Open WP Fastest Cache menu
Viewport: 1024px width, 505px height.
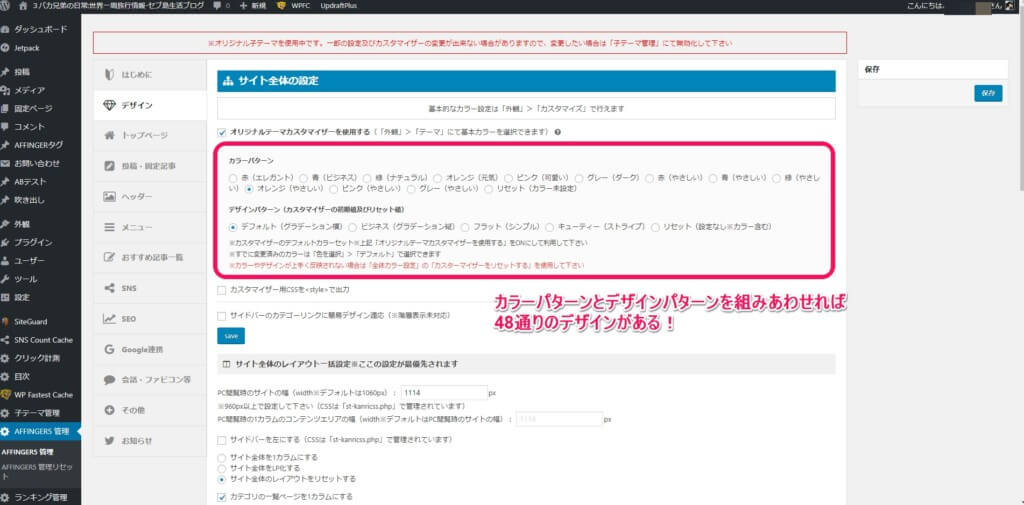[x=40, y=395]
